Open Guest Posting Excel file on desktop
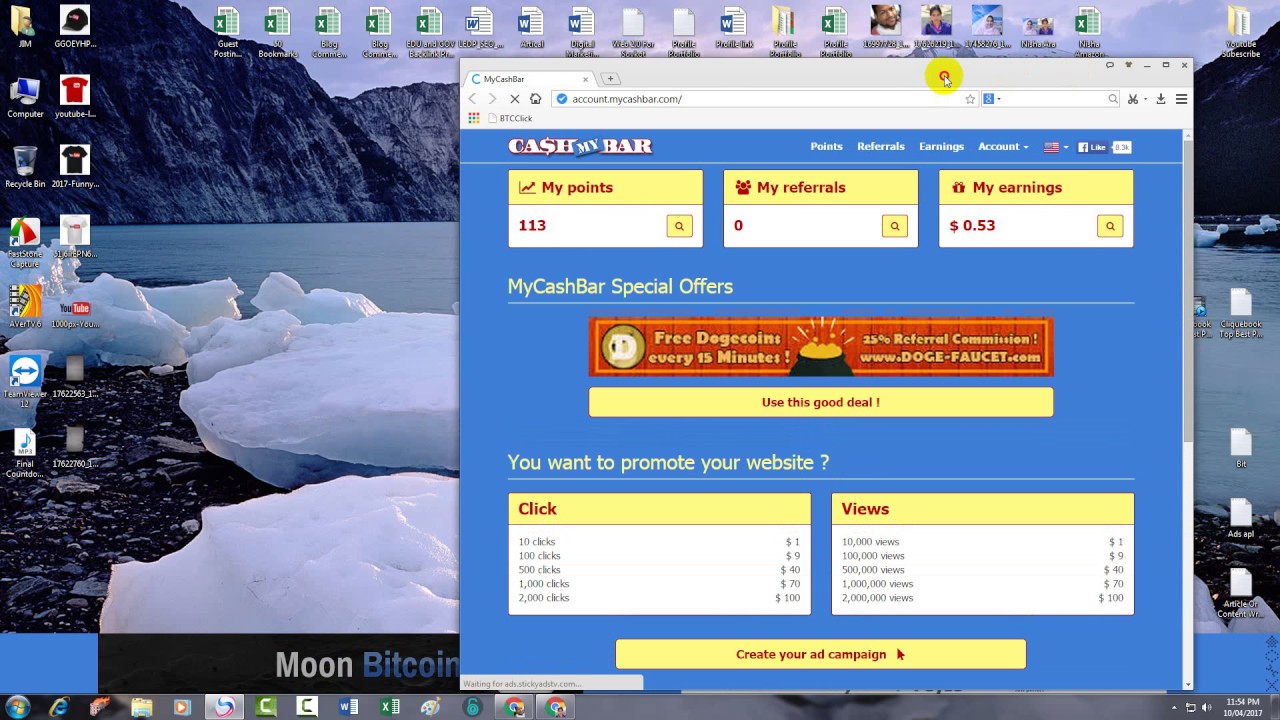 pos(227,32)
